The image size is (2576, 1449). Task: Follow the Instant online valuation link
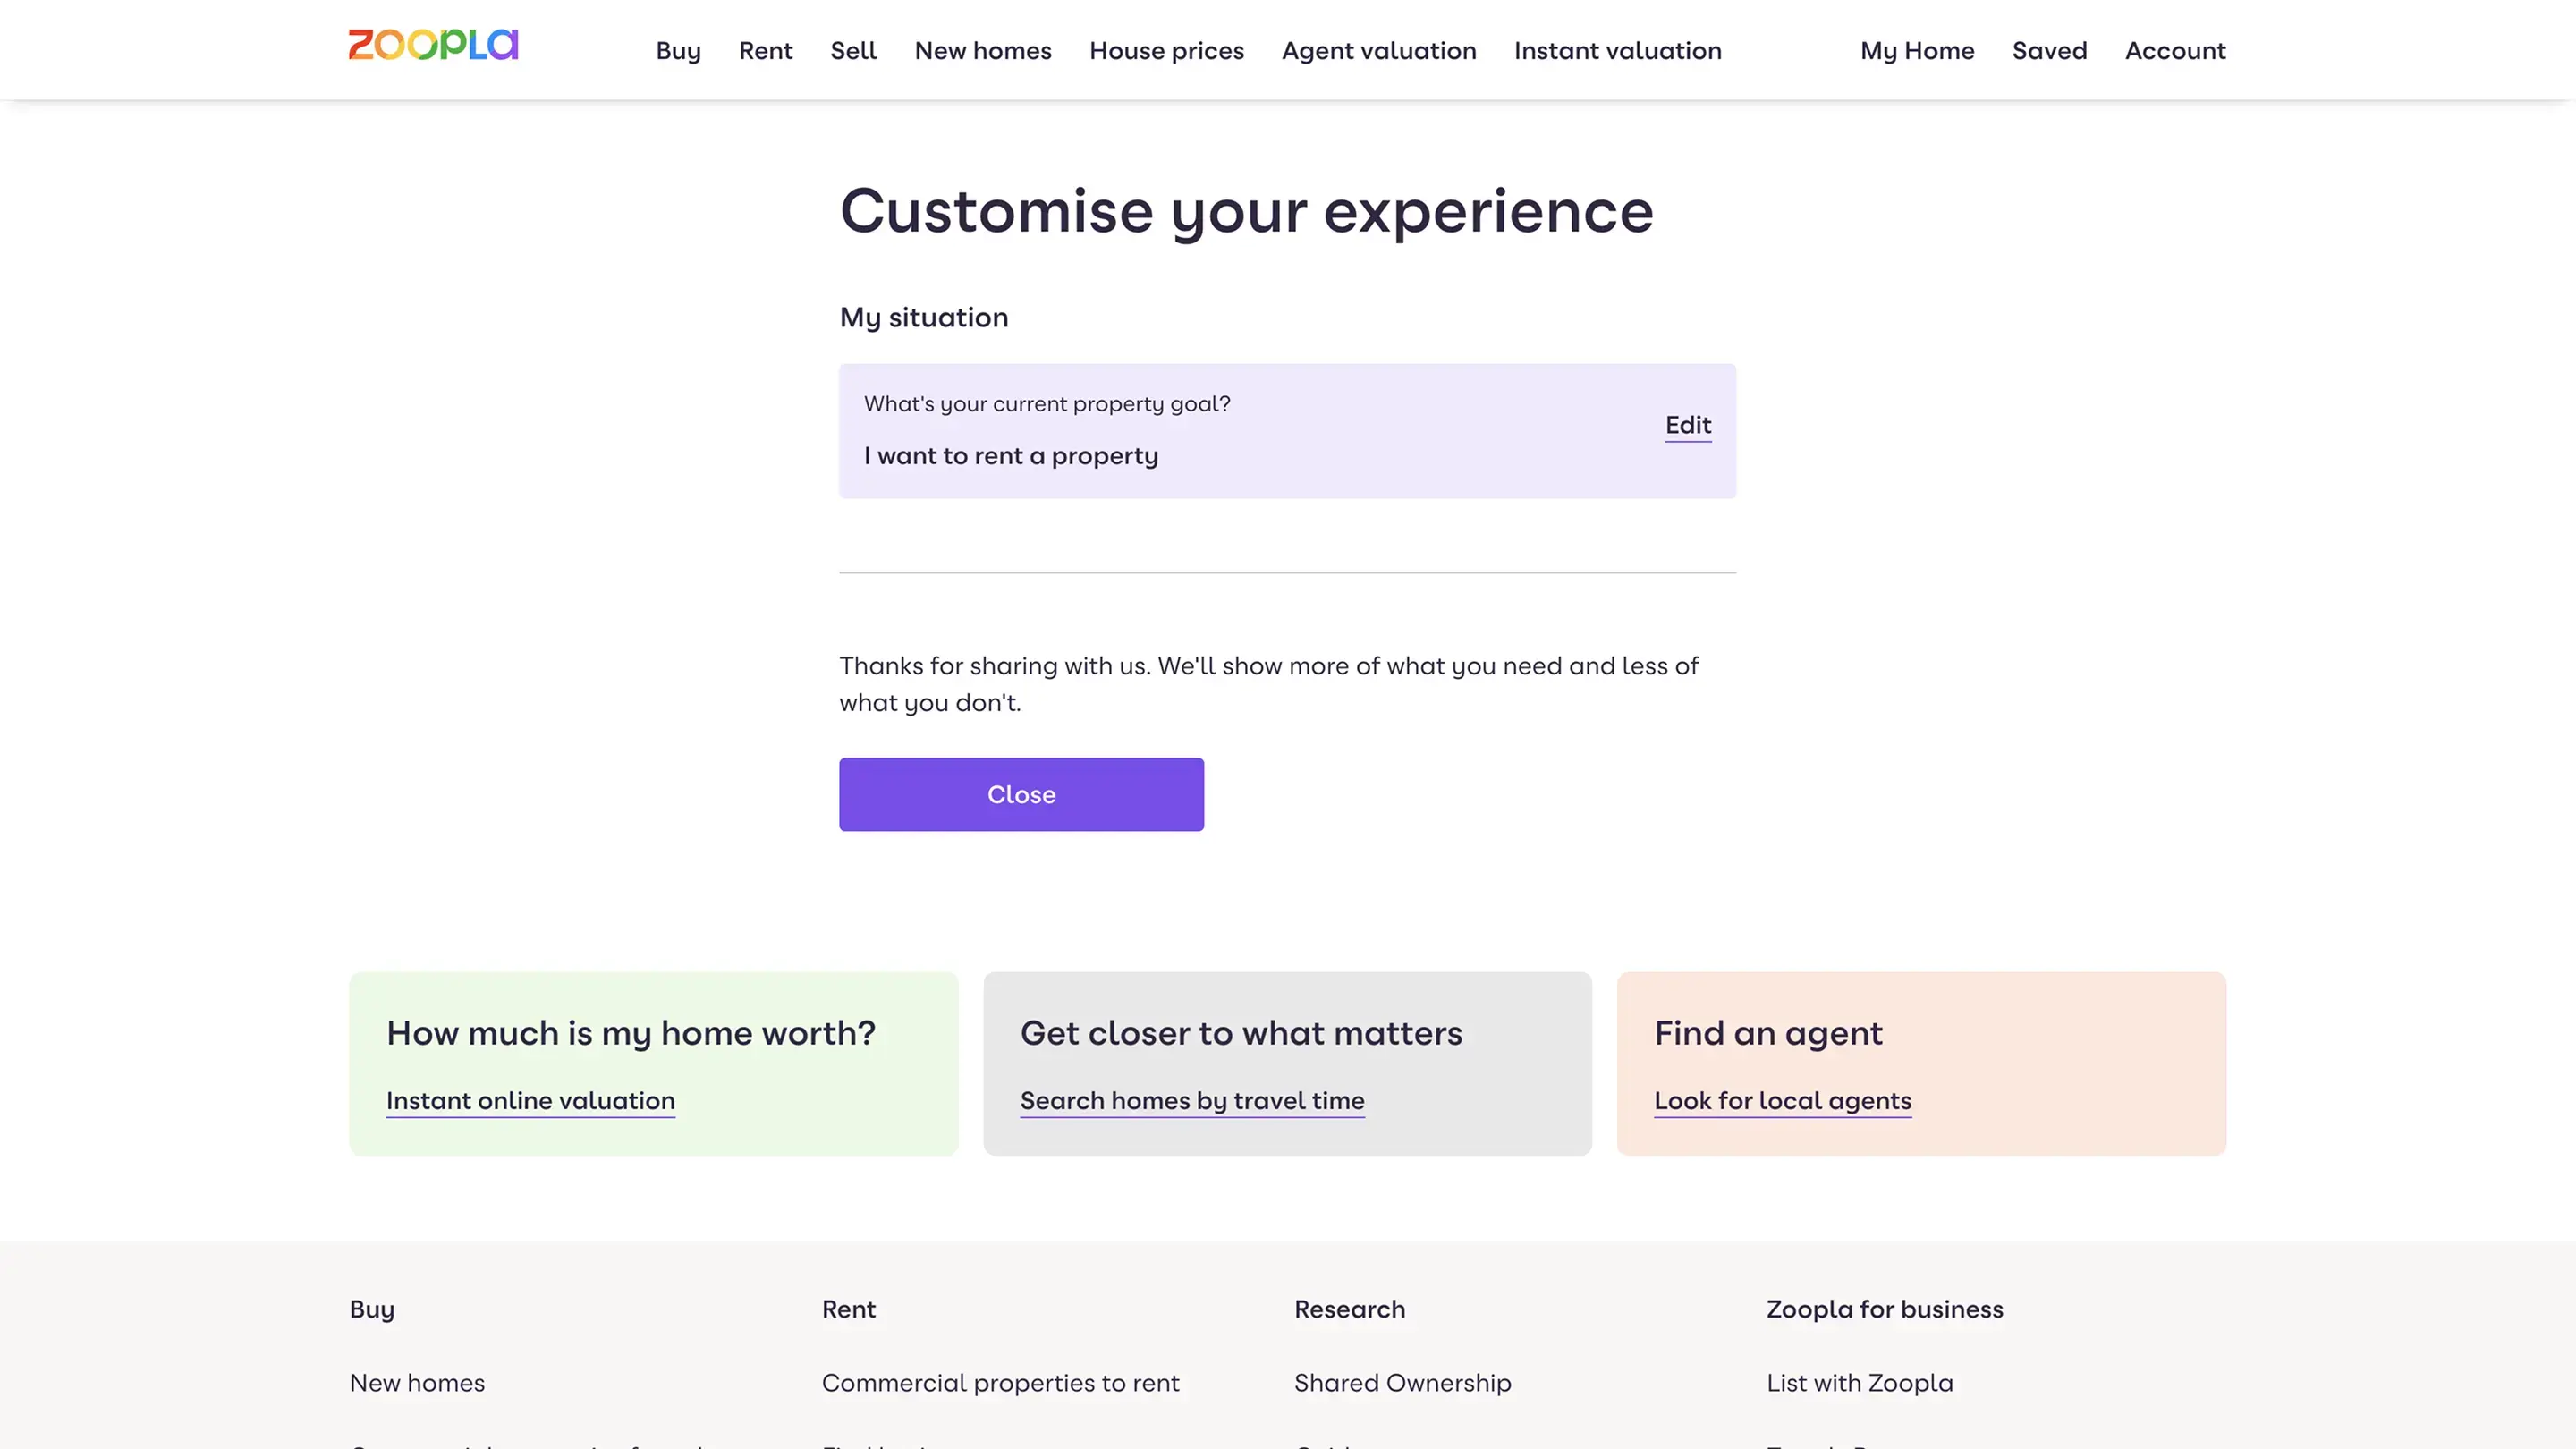point(530,1101)
